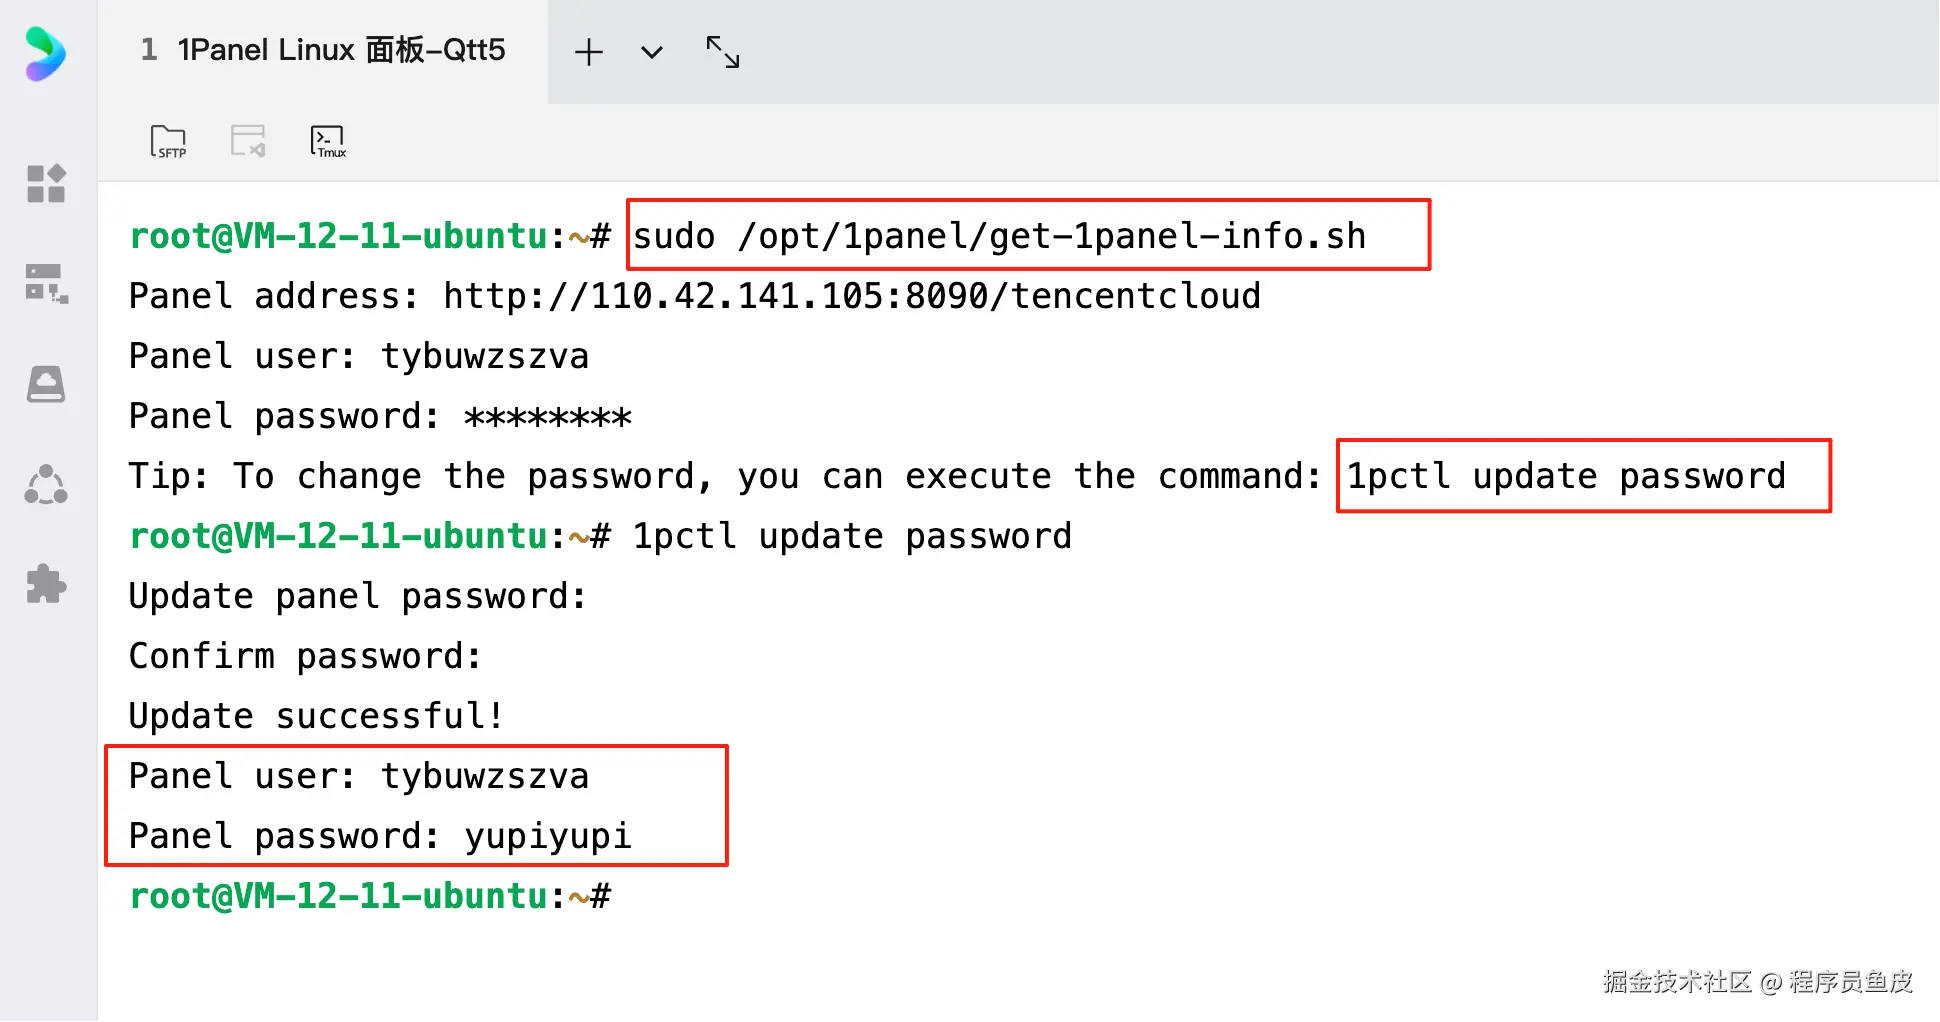Image resolution: width=1940 pixels, height=1022 pixels.
Task: Open the SFTP file transfer panel
Action: (x=168, y=141)
